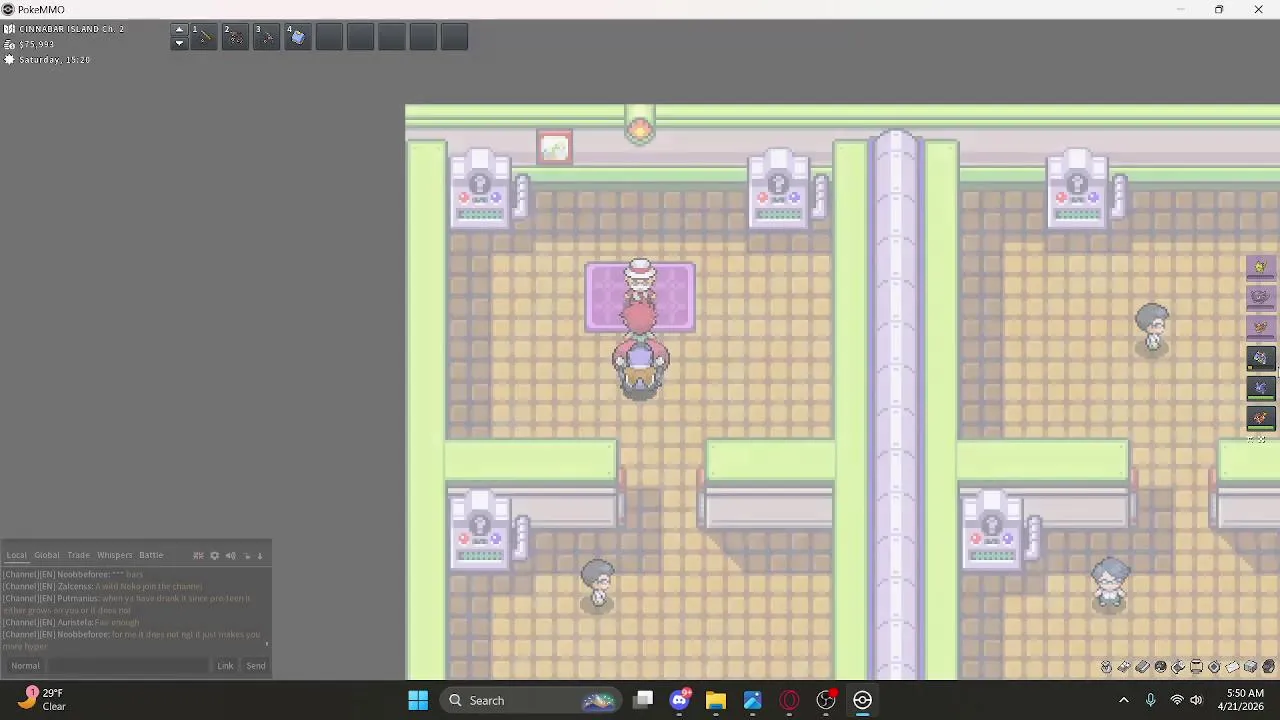The image size is (1280, 720).
Task: Open the volume control in tray
Action: coord(1196,700)
